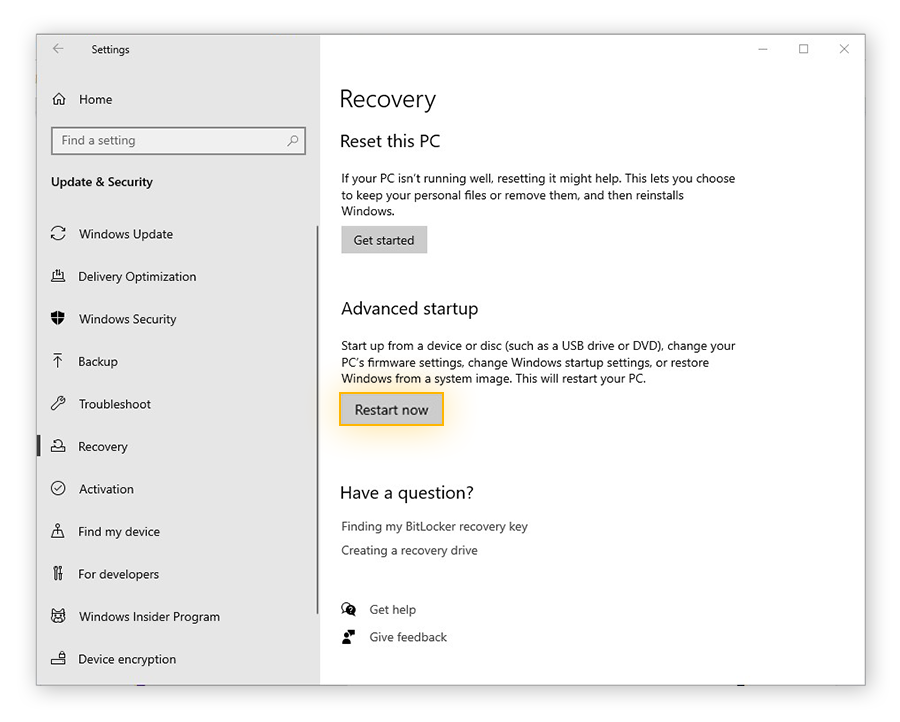Go to Device encryption settings
This screenshot has width=900, height=722.
point(127,659)
